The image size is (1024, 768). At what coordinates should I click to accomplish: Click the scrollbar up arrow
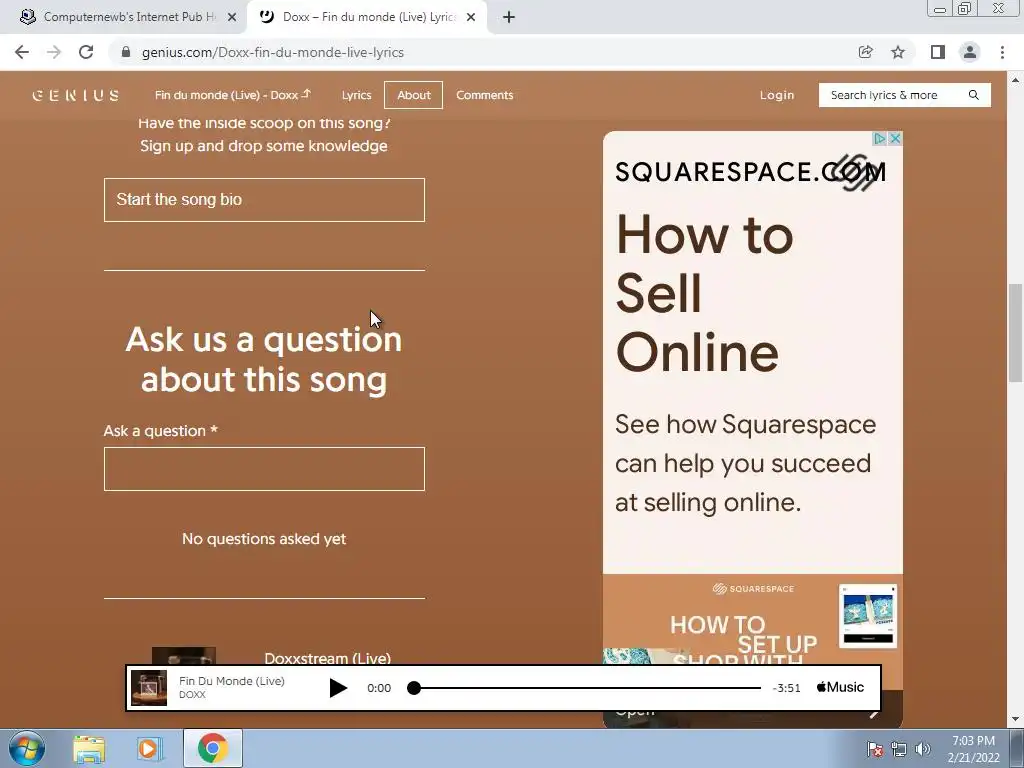[x=1015, y=80]
